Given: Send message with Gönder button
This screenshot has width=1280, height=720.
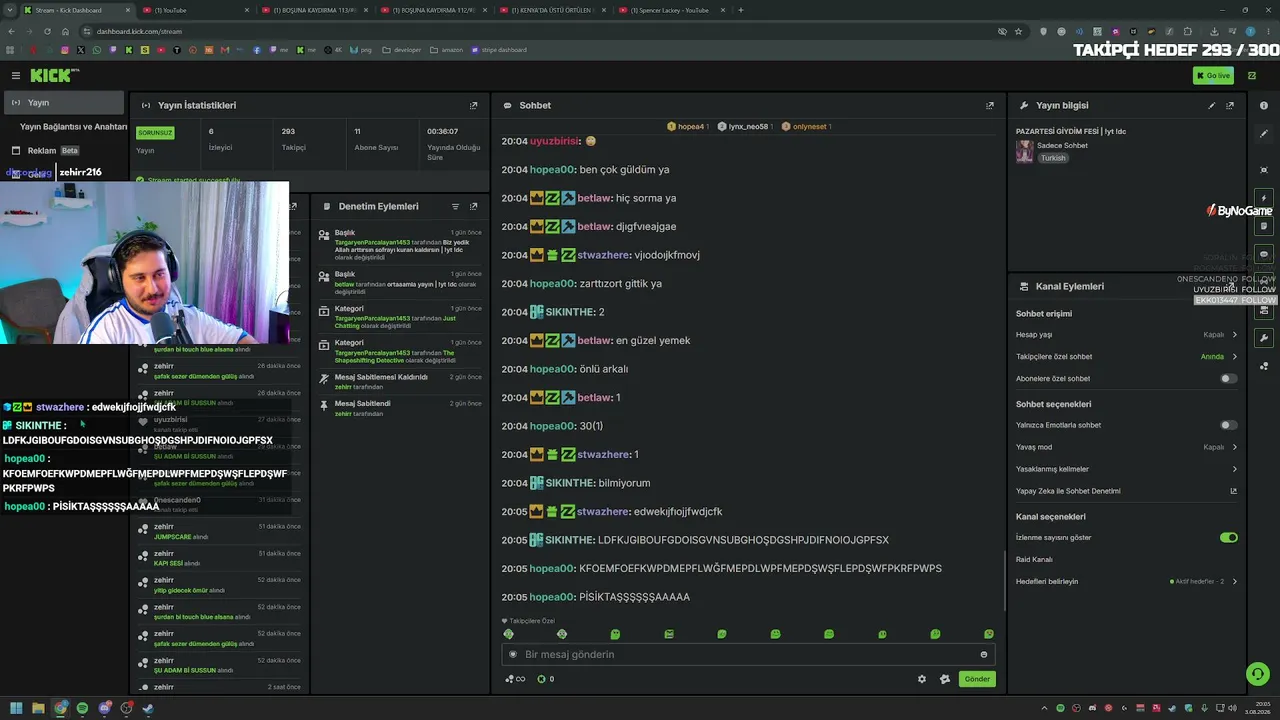Looking at the screenshot, I should coord(977,679).
